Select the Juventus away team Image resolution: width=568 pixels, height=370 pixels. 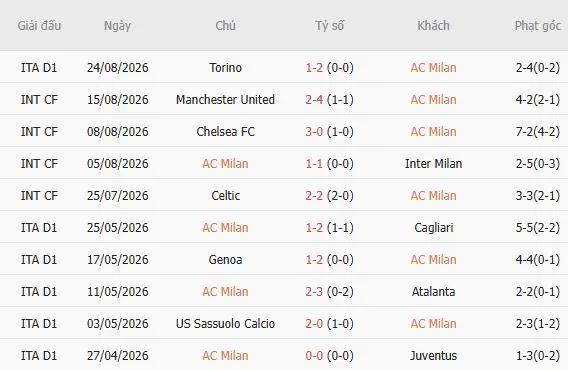tap(433, 356)
